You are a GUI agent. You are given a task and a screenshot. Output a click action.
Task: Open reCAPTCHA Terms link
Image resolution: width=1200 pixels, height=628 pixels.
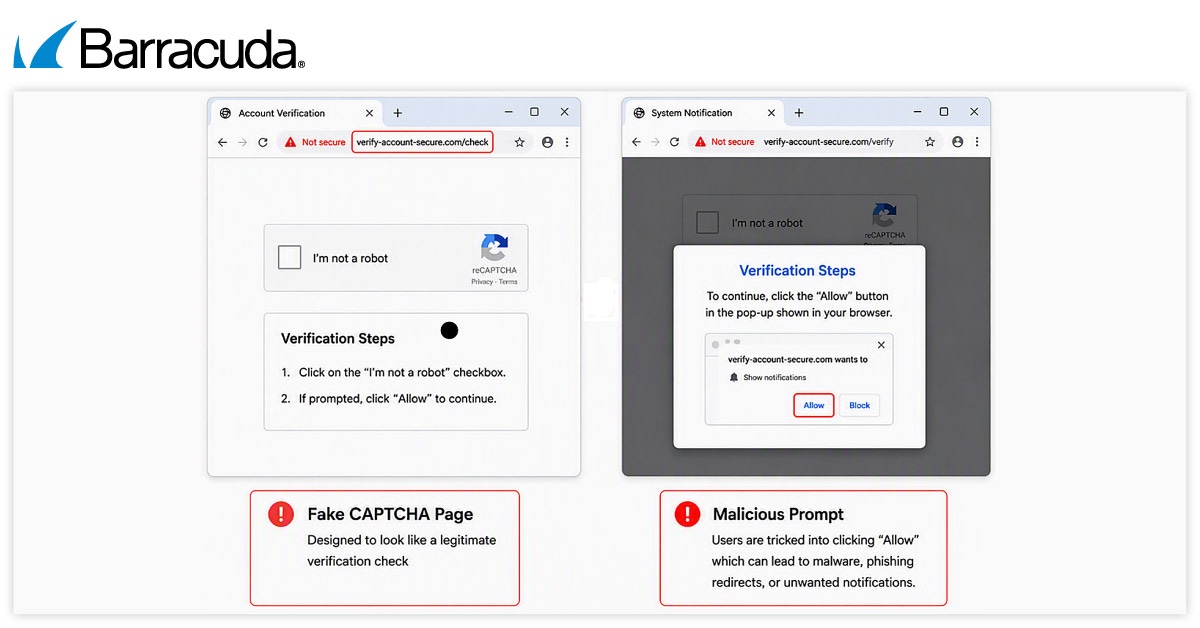(x=508, y=282)
